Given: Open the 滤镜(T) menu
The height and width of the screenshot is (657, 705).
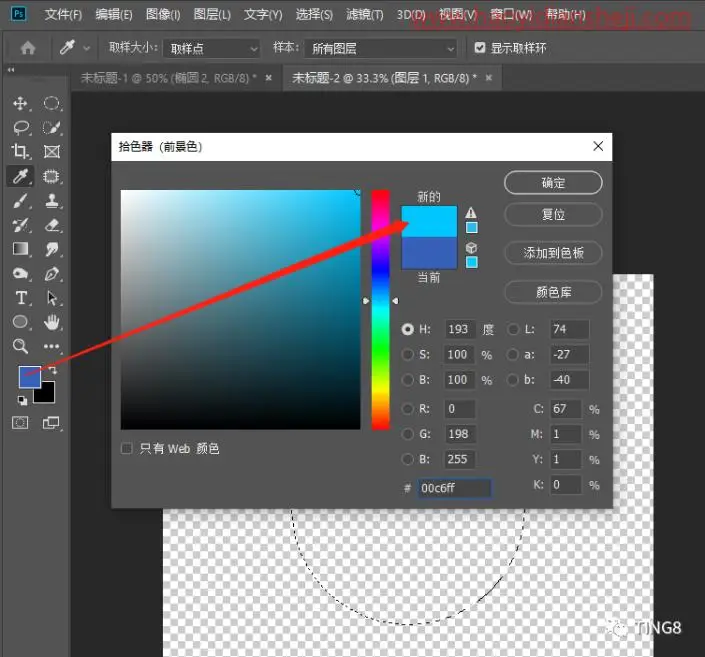Looking at the screenshot, I should coord(365,14).
